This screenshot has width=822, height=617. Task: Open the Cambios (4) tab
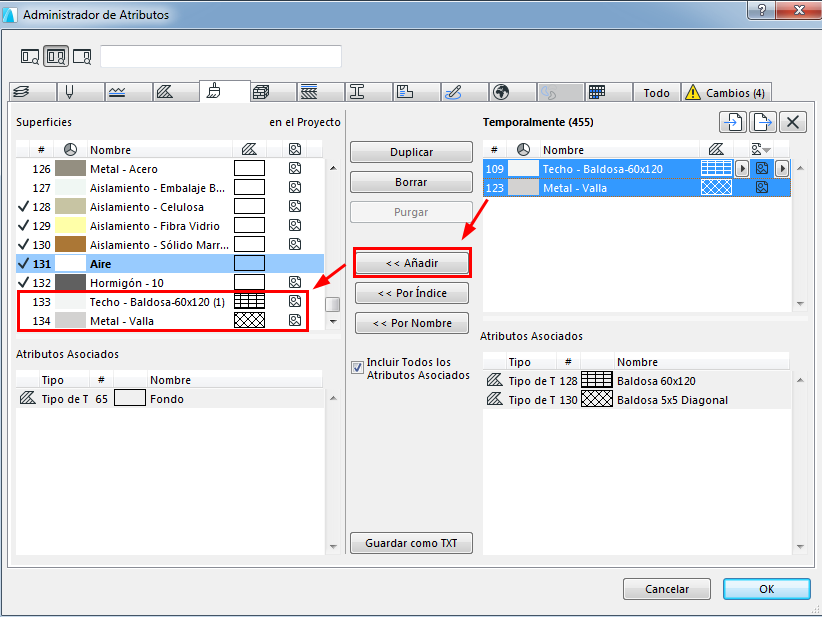[x=726, y=93]
